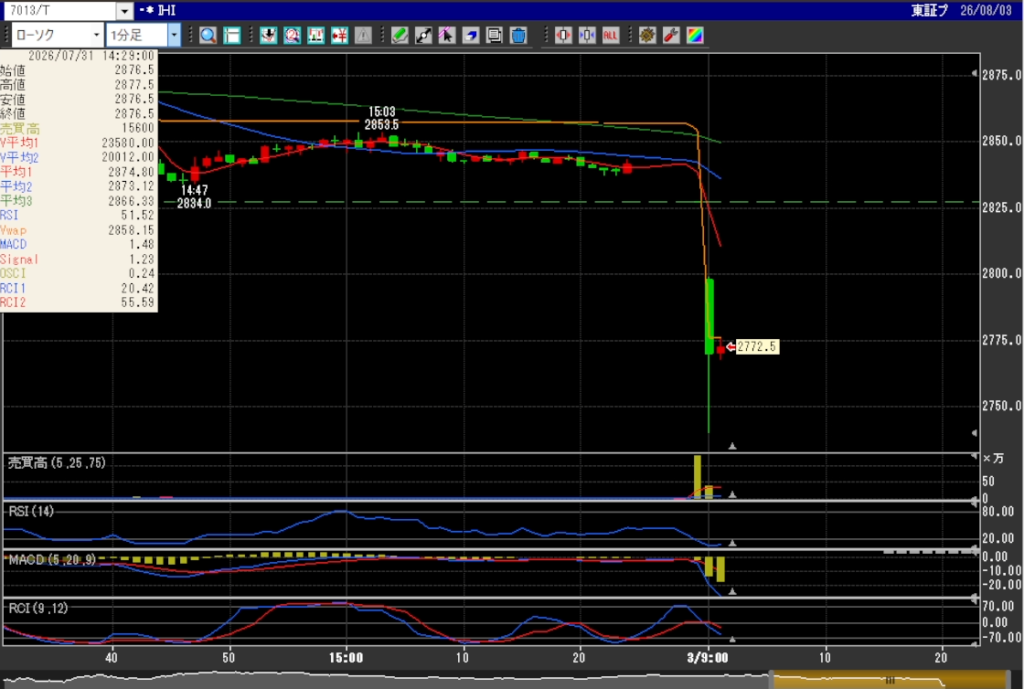The height and width of the screenshot is (689, 1024).
Task: Click the triangle marker in the MACD panel
Action: (x=733, y=591)
